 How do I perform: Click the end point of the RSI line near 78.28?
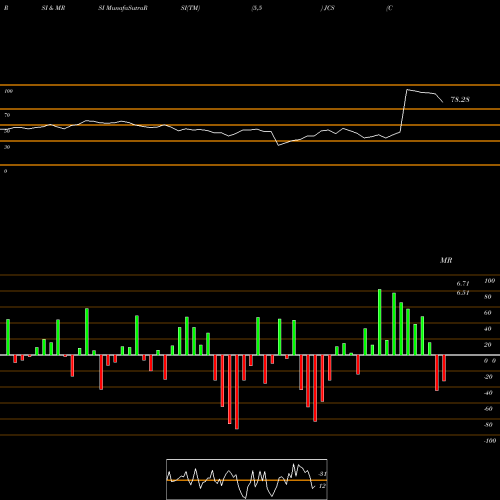point(443,102)
